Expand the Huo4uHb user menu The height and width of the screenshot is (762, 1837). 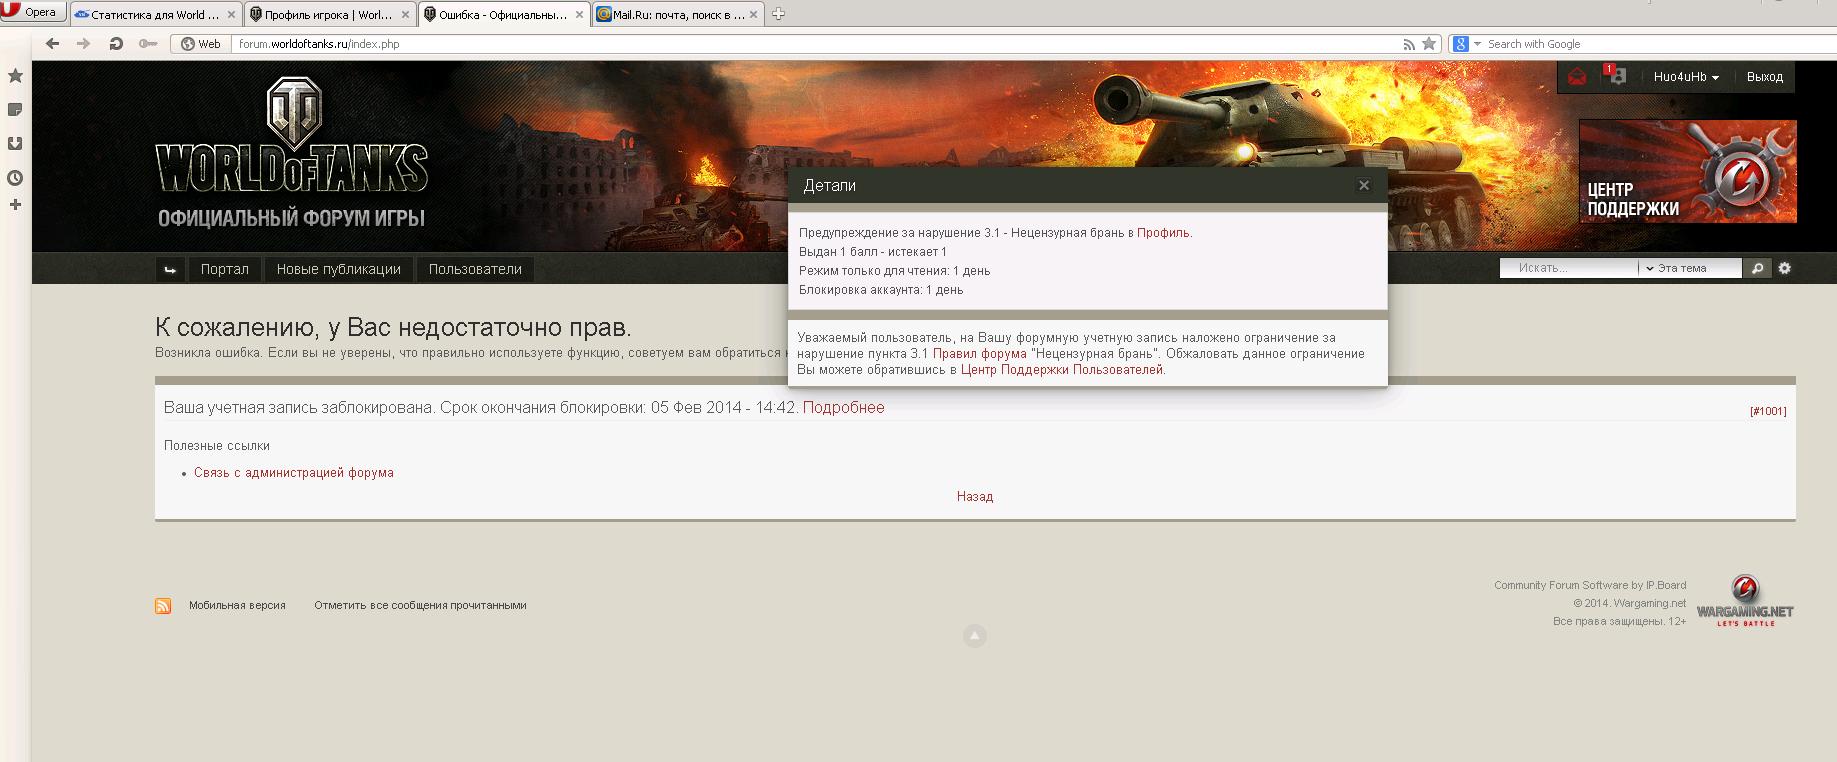click(1686, 77)
